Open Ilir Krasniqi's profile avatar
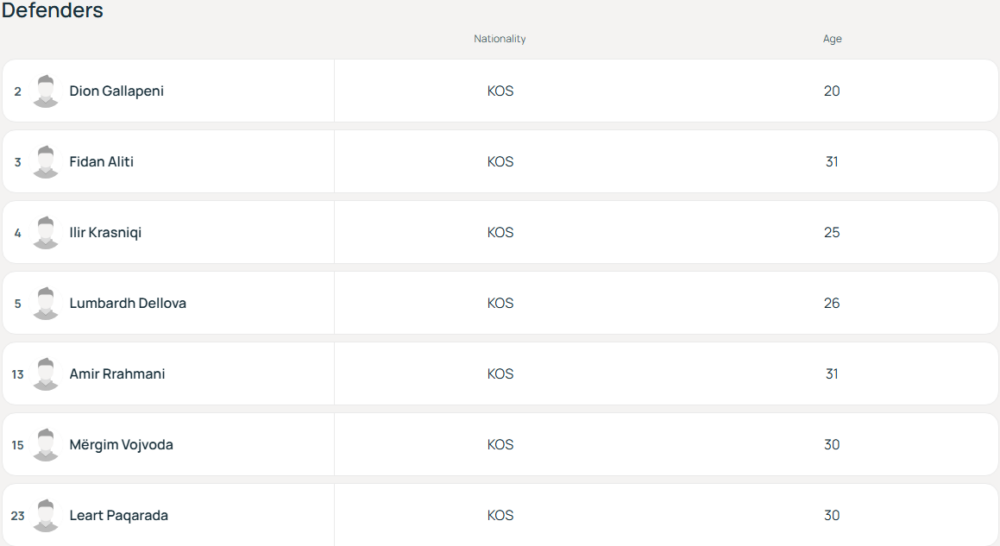Screen dimensions: 1000x546 (45, 233)
